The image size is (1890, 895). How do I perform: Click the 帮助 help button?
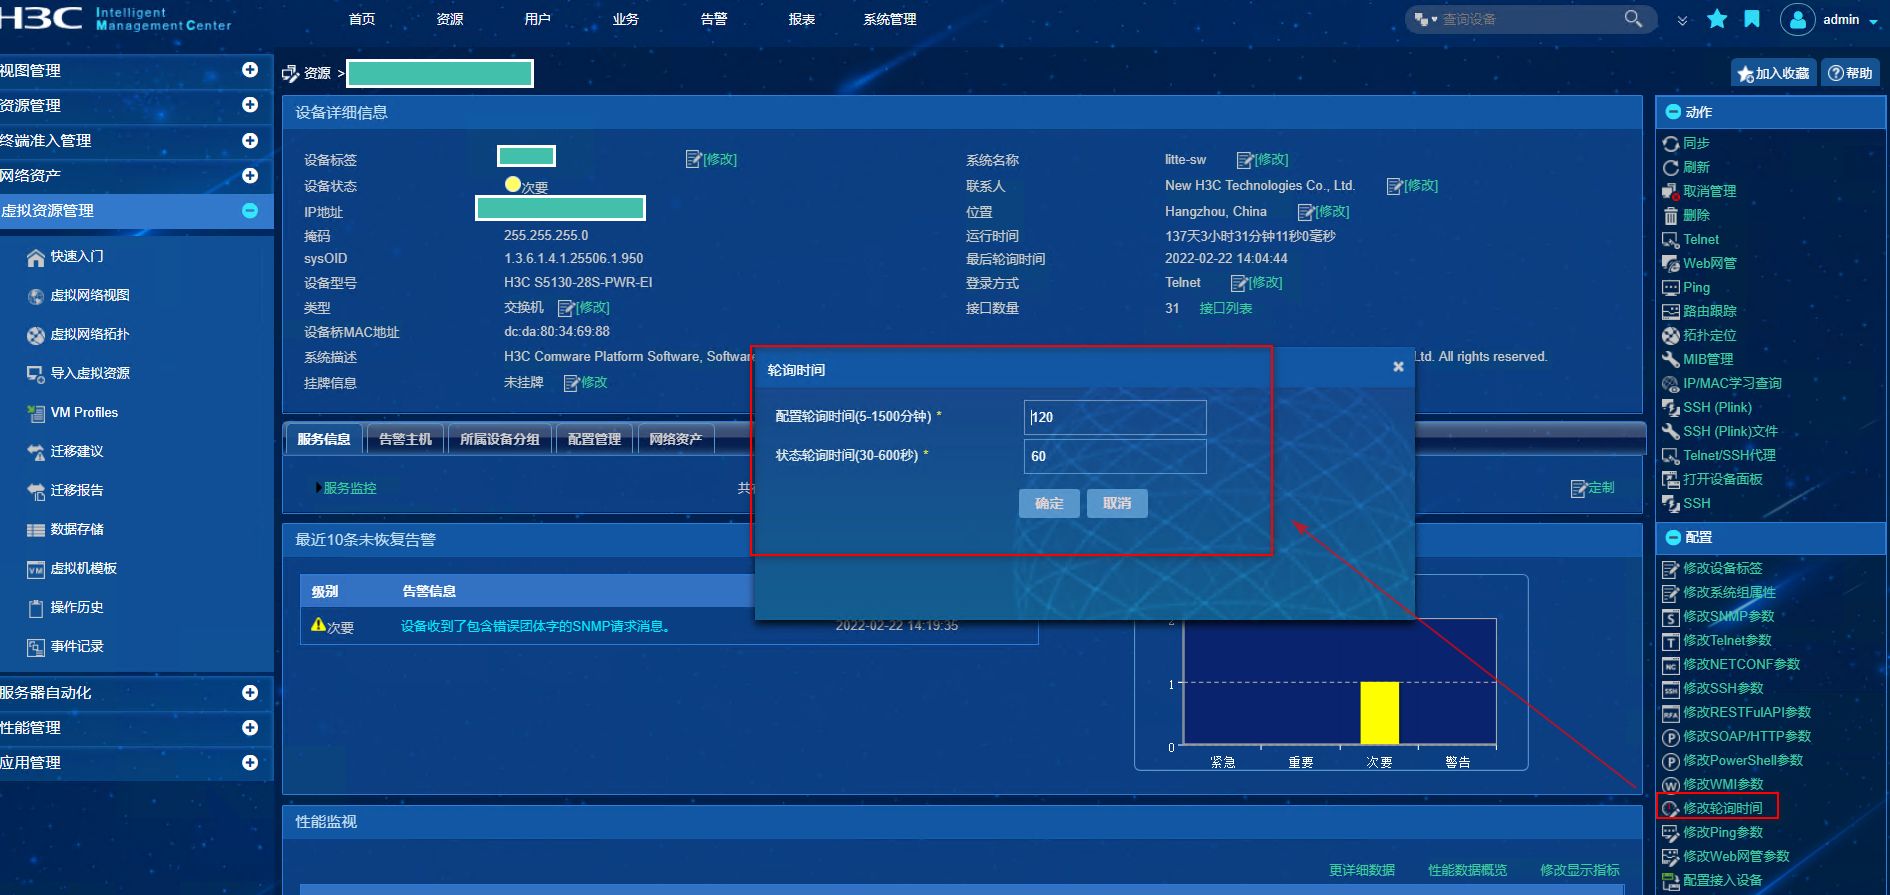click(1851, 73)
